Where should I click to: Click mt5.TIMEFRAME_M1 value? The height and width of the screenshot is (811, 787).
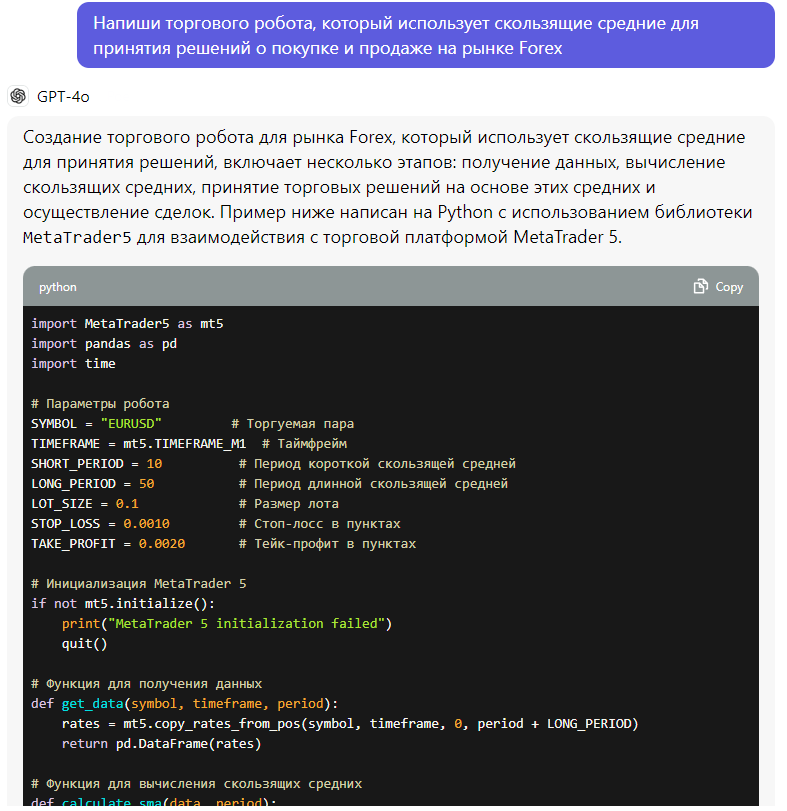(185, 444)
